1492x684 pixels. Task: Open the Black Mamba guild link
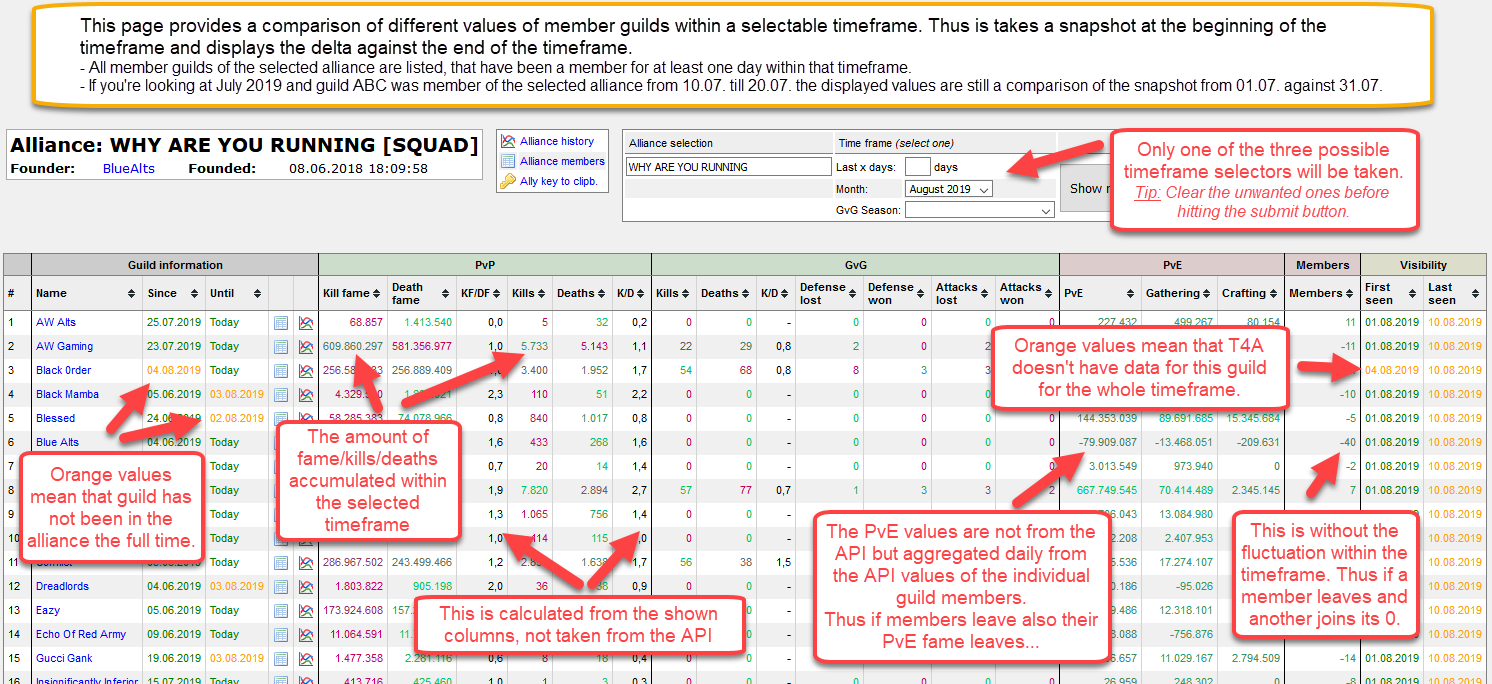[67, 395]
